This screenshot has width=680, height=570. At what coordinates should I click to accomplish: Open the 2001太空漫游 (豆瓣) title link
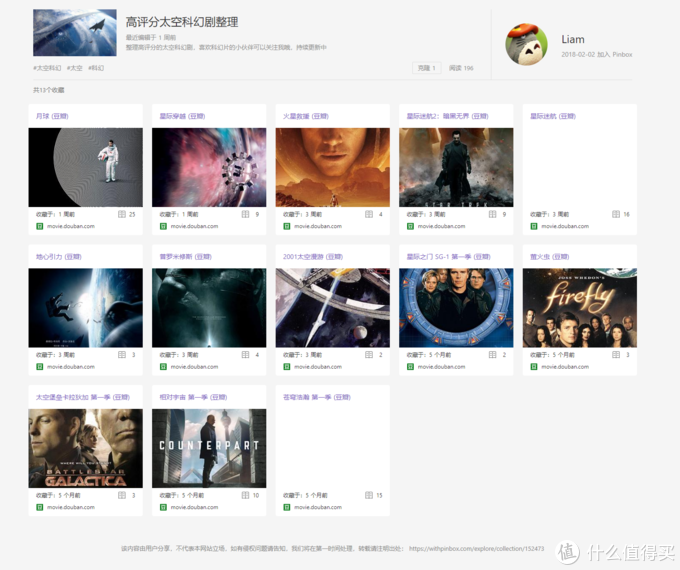click(x=313, y=257)
